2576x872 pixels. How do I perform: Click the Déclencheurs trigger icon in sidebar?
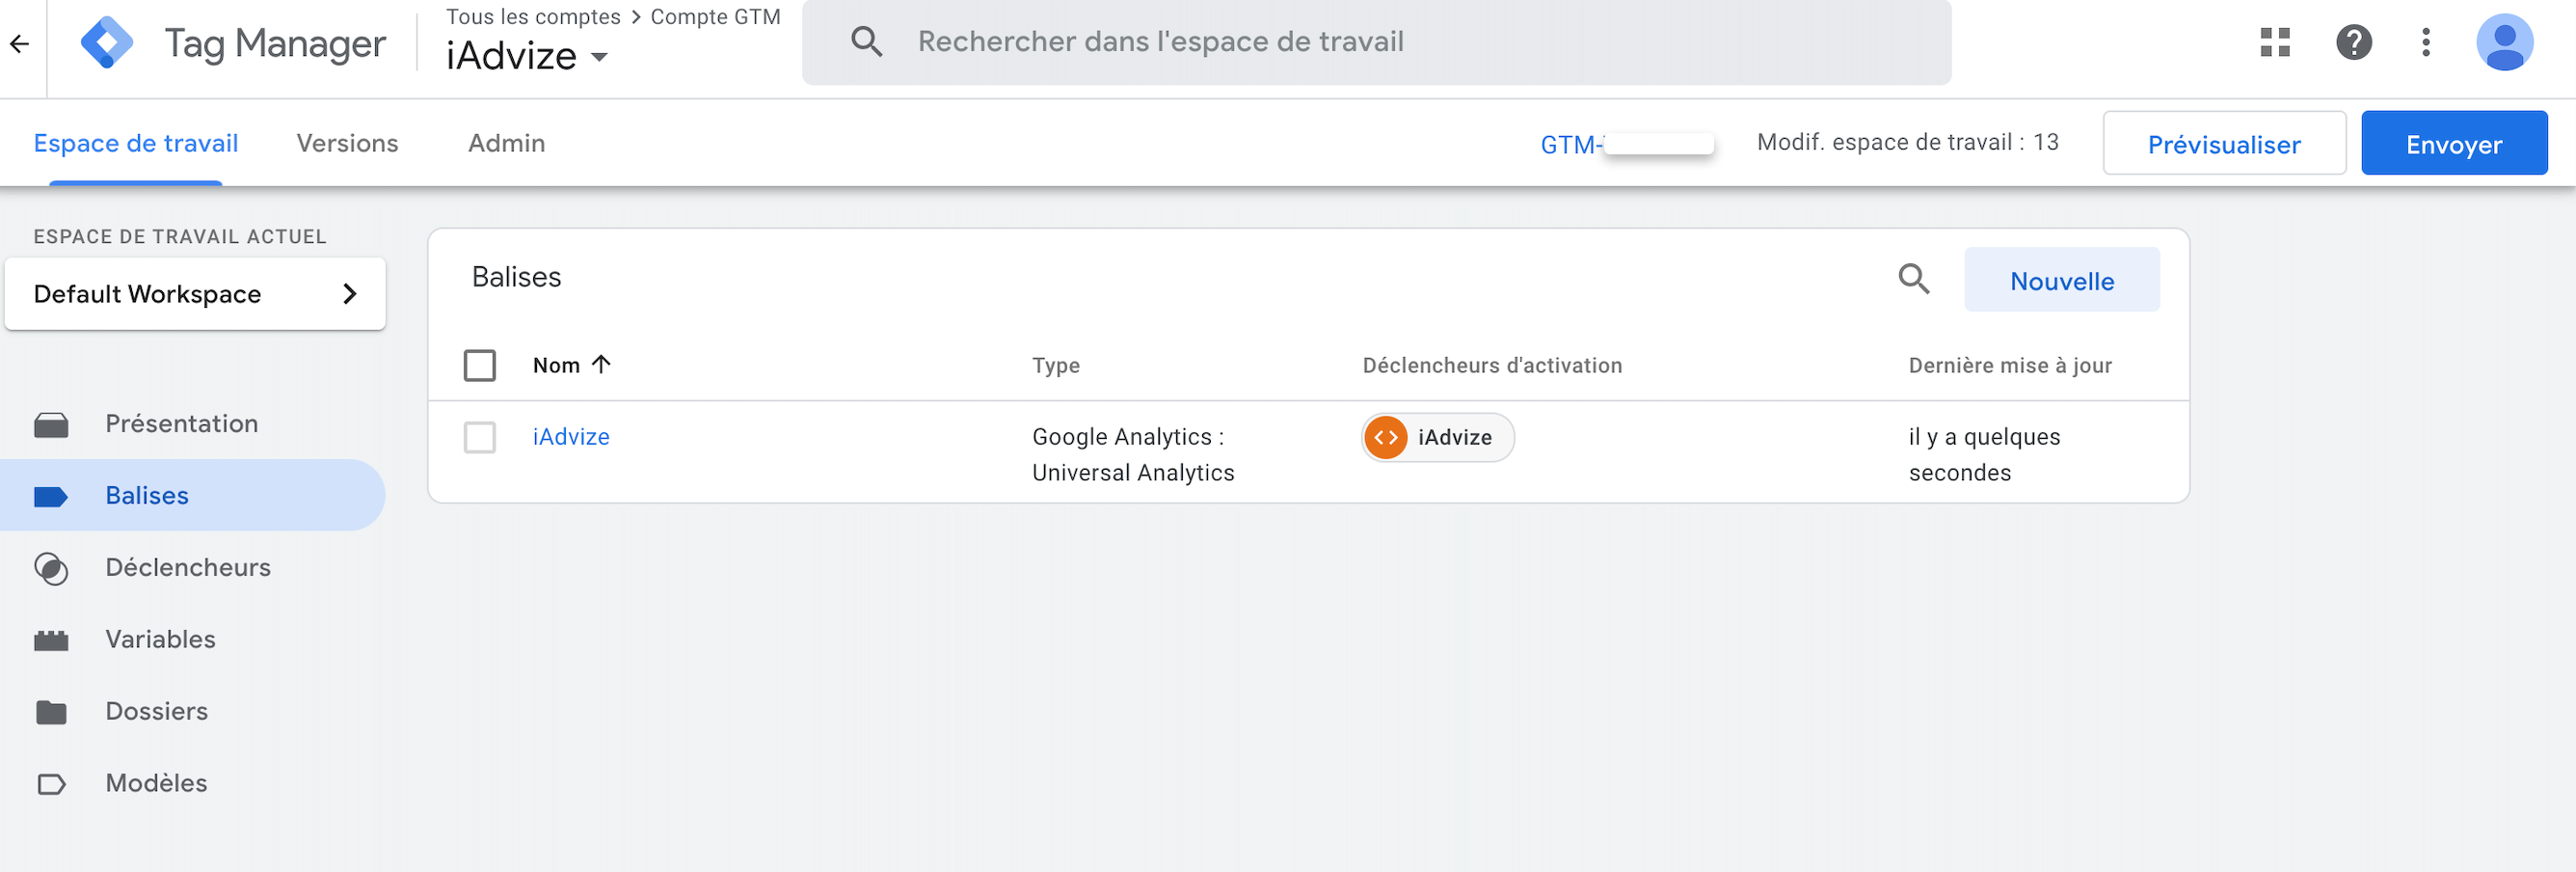click(x=51, y=568)
